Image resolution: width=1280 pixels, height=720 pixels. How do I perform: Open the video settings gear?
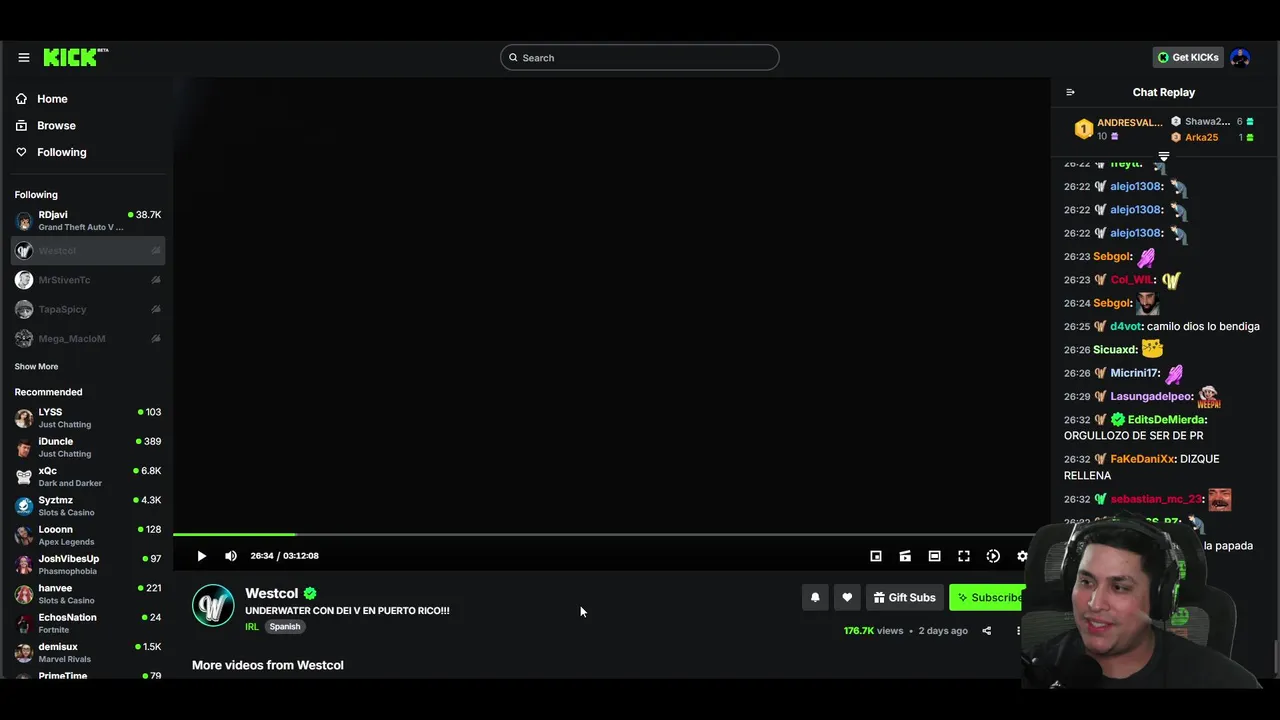[x=1022, y=556]
